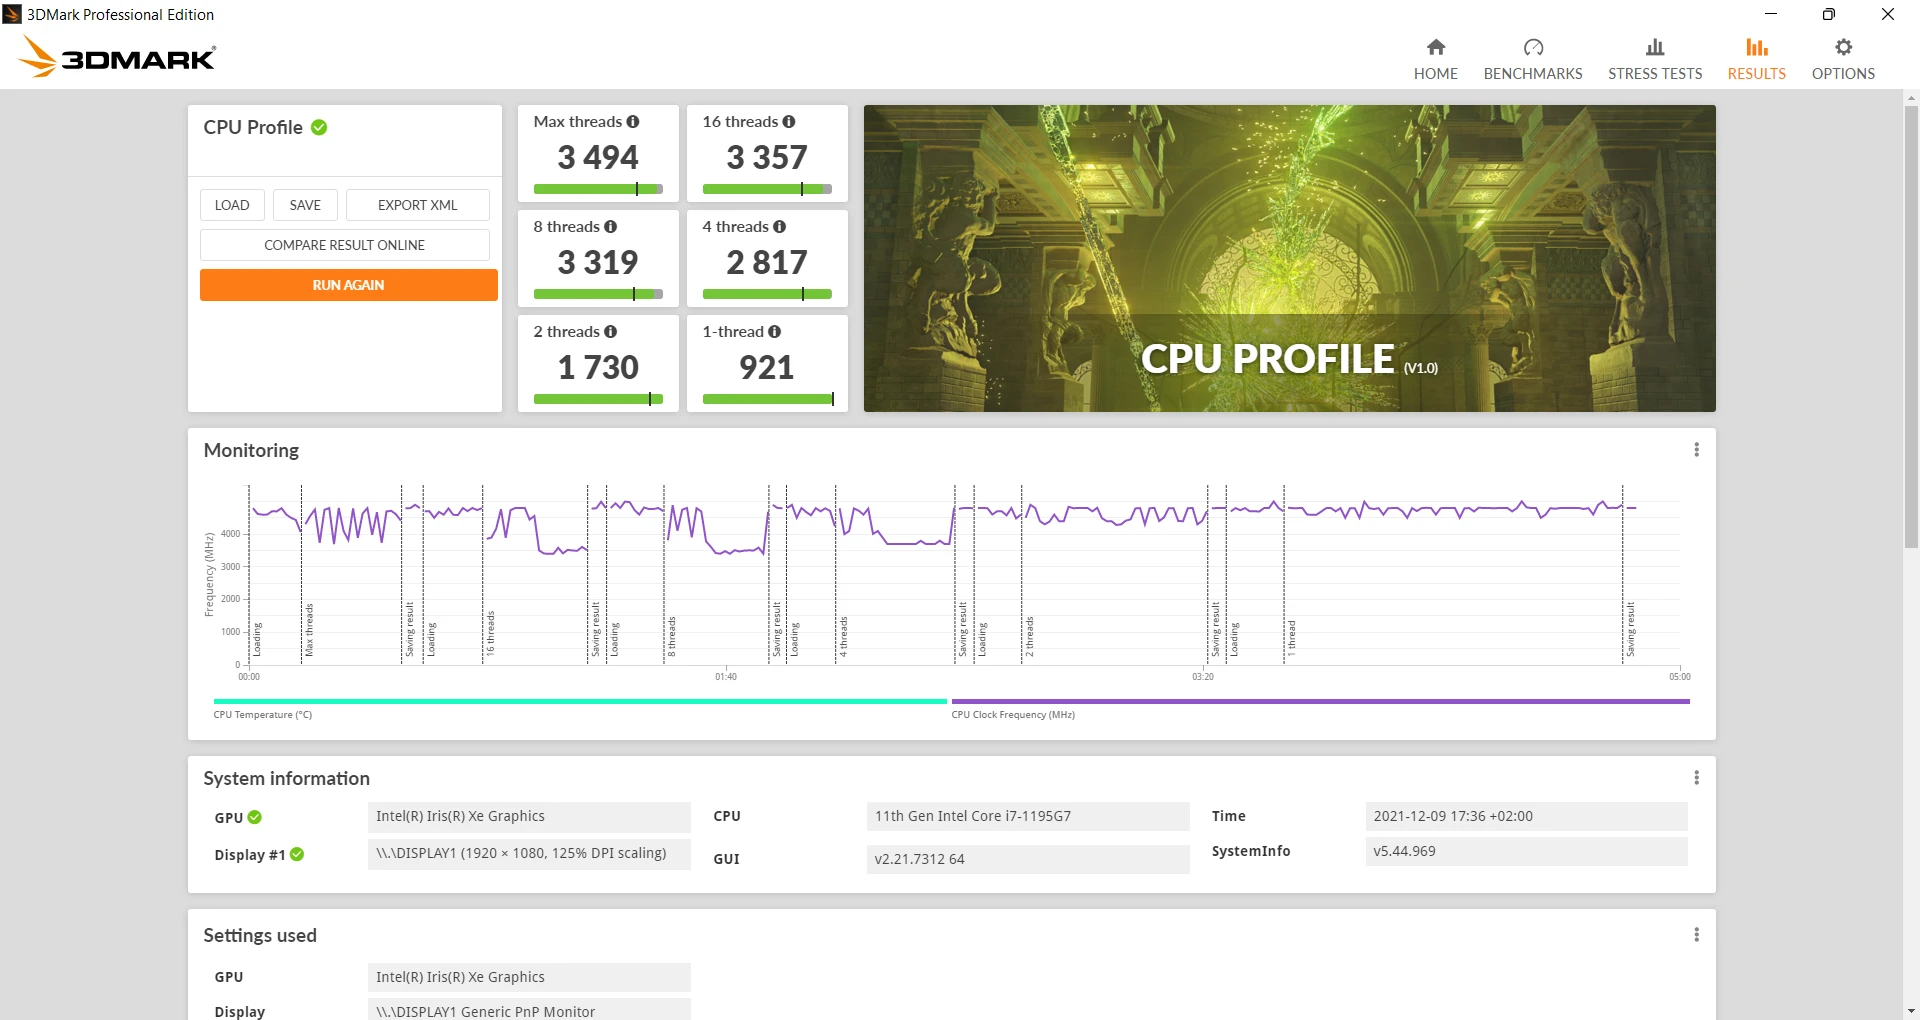Click the SAVE button
Viewport: 1920px width, 1020px height.
305,205
